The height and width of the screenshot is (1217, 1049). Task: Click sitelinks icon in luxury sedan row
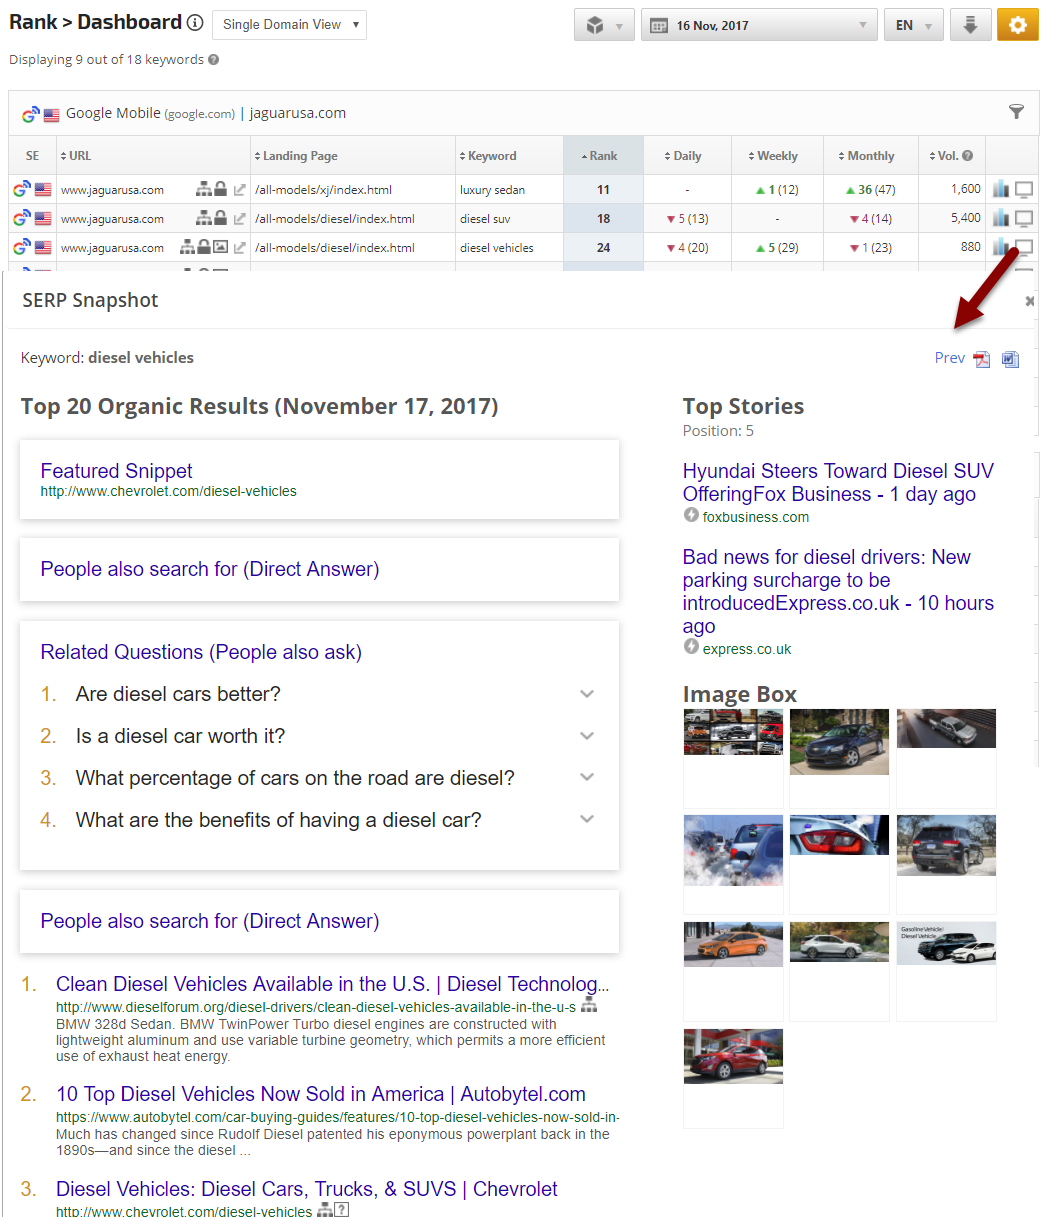(x=203, y=189)
